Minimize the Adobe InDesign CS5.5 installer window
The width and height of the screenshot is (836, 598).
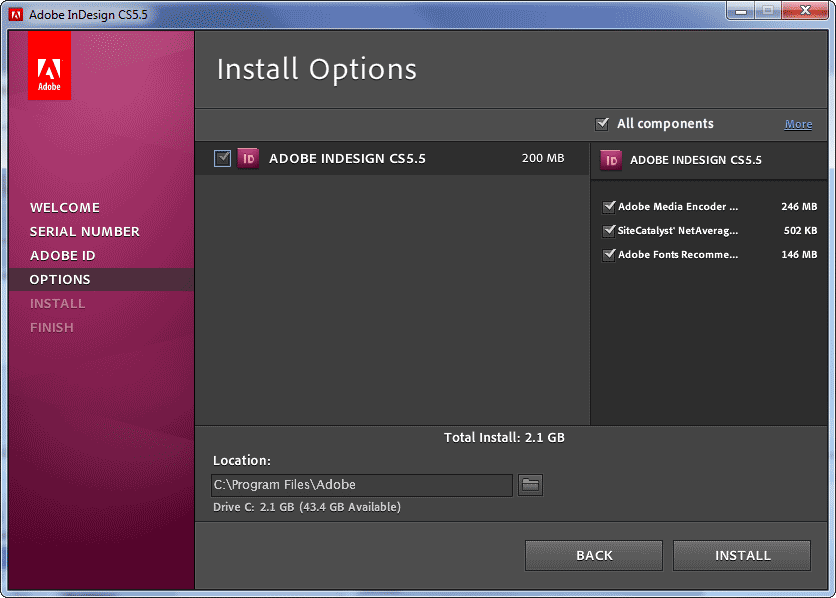[x=741, y=11]
